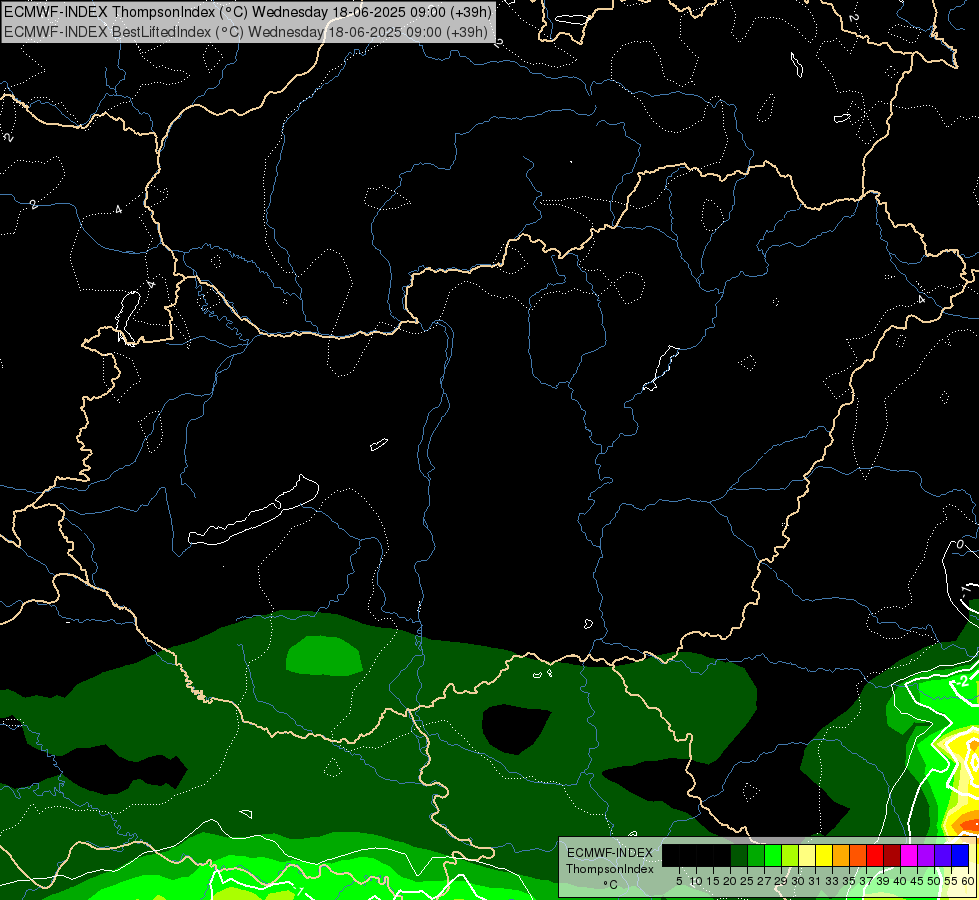Click the black legend swatch between 15 and 20
979x900 pixels.
[722, 855]
